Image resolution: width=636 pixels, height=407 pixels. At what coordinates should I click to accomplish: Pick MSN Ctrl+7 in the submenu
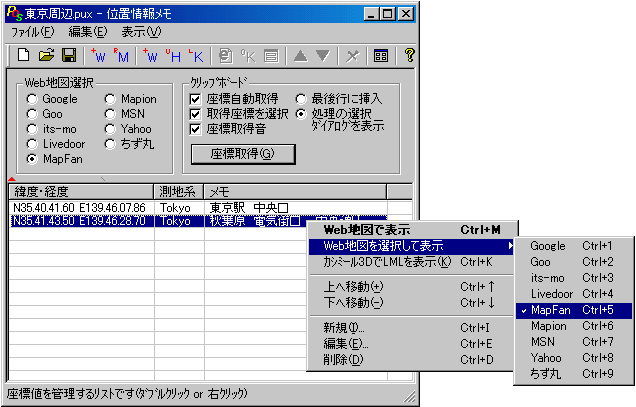pos(574,342)
